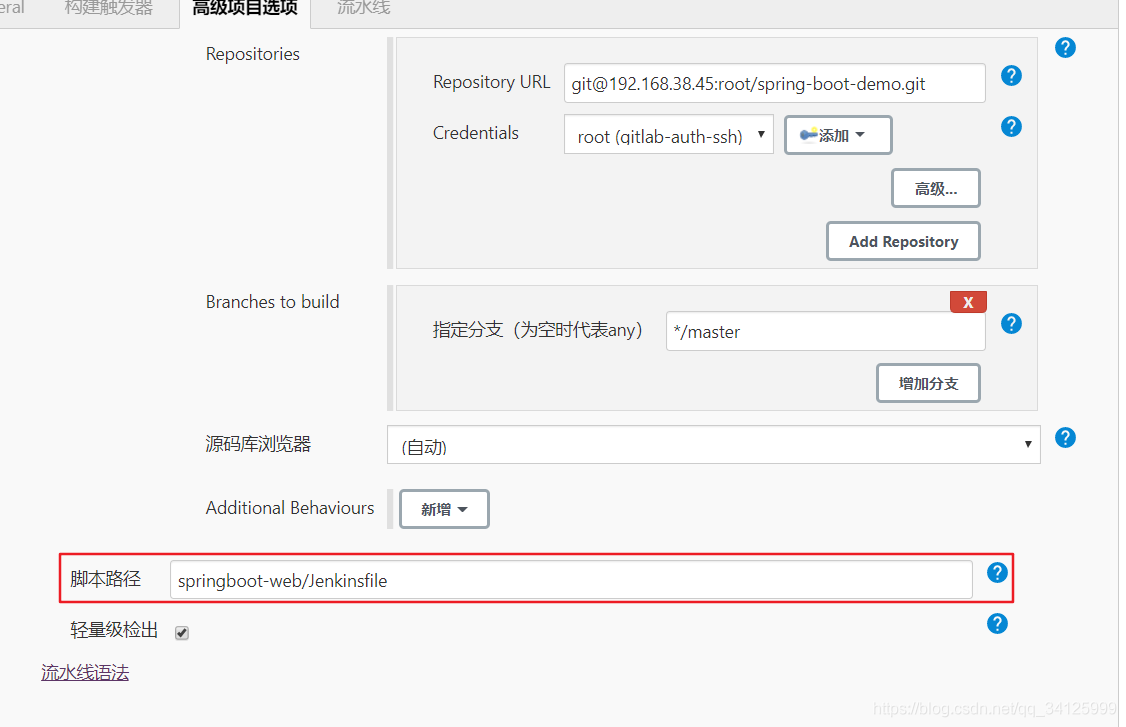The width and height of the screenshot is (1126, 727).
Task: Focus the branch specifier */master field
Action: (825, 331)
